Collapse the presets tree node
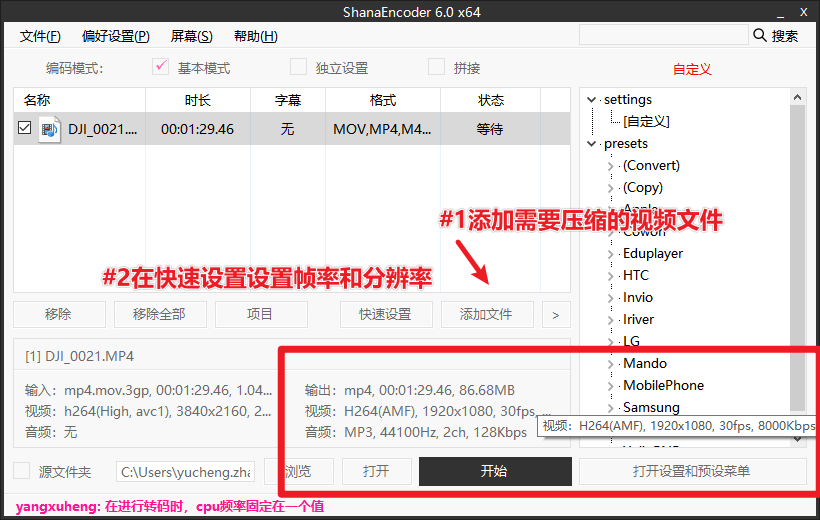This screenshot has height=520, width=820. (591, 143)
